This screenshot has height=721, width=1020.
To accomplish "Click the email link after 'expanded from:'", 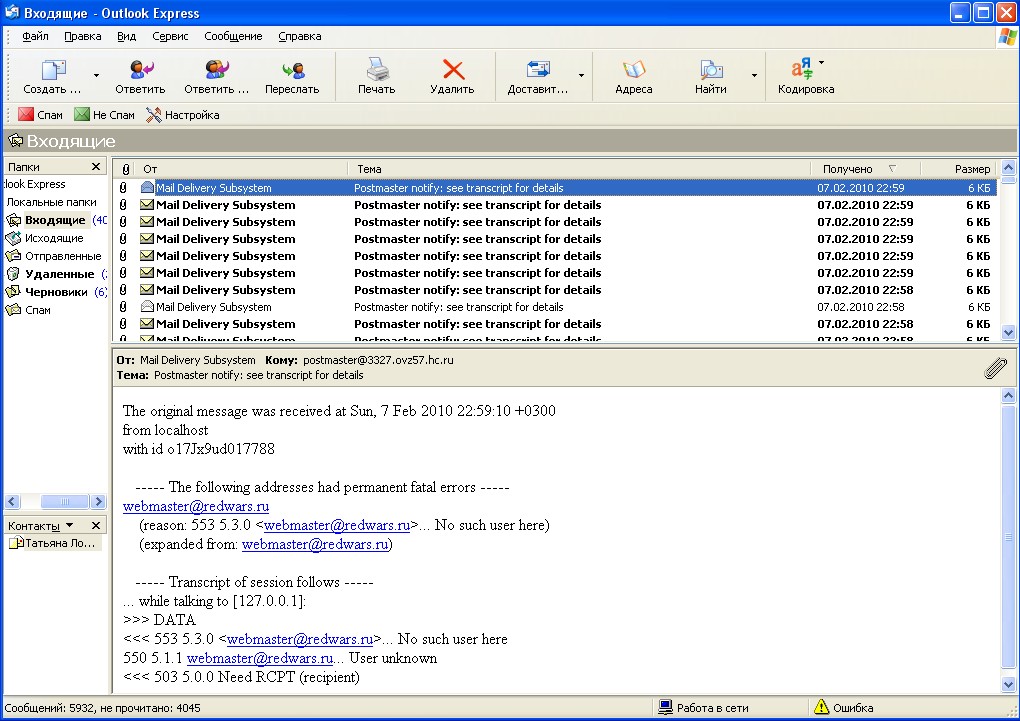I will (315, 544).
